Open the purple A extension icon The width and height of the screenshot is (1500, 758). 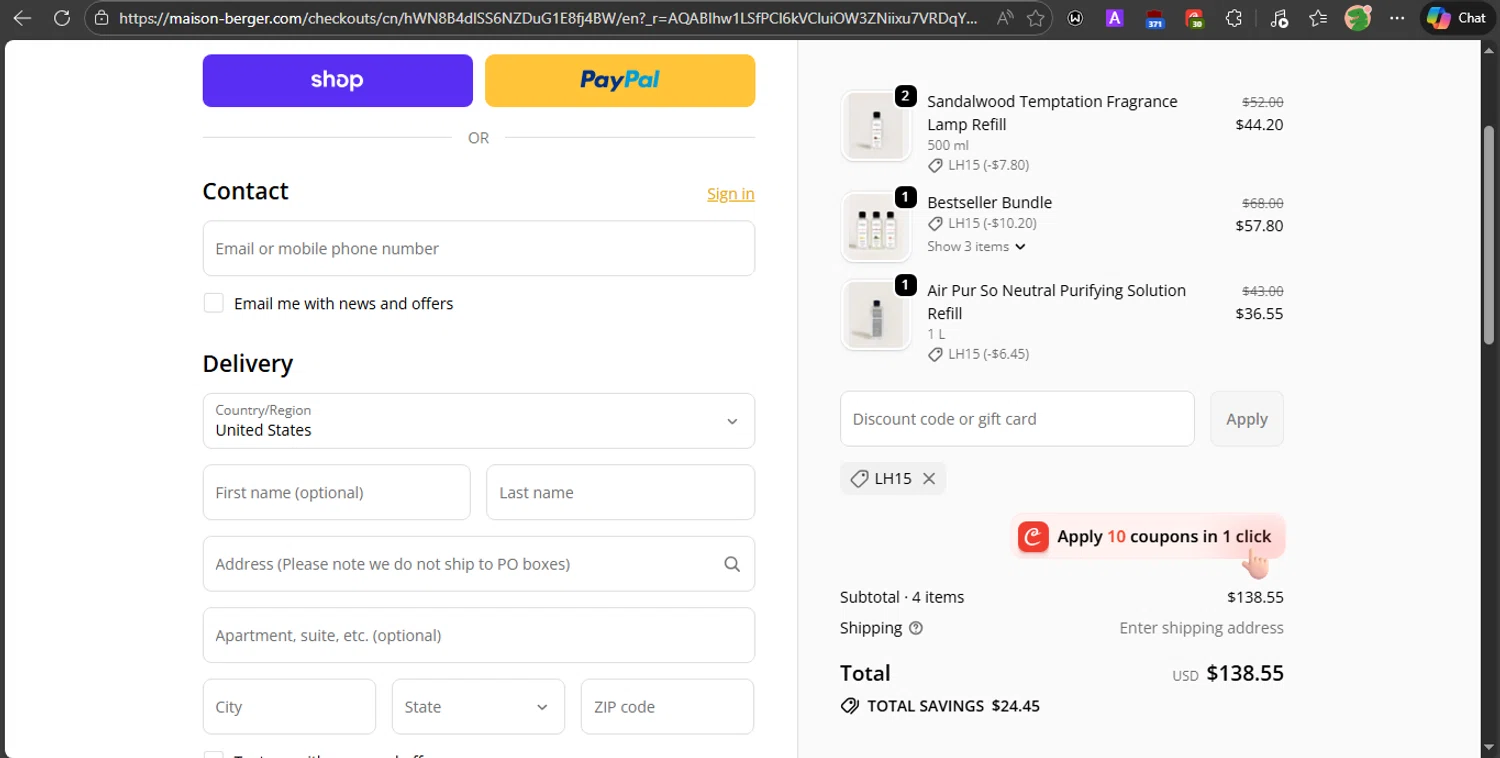(x=1115, y=18)
